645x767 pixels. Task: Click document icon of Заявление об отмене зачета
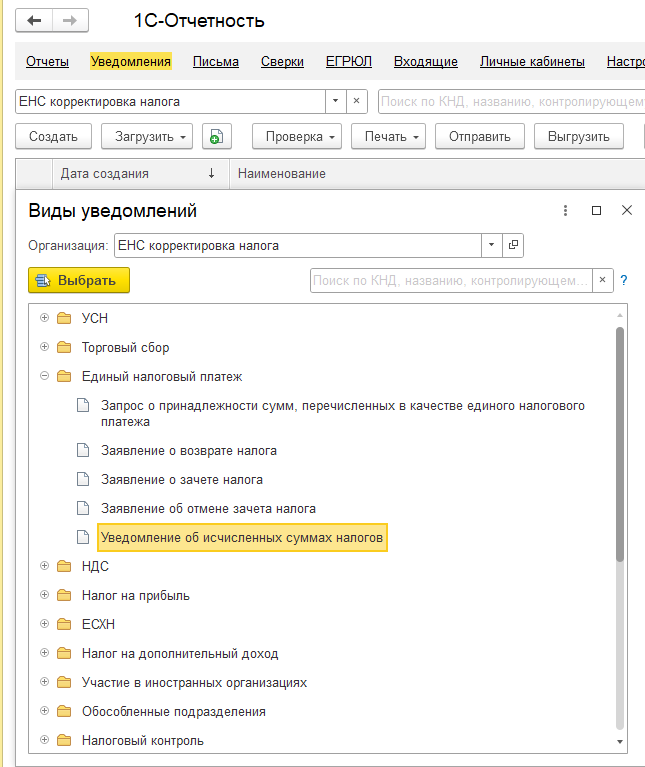click(83, 508)
